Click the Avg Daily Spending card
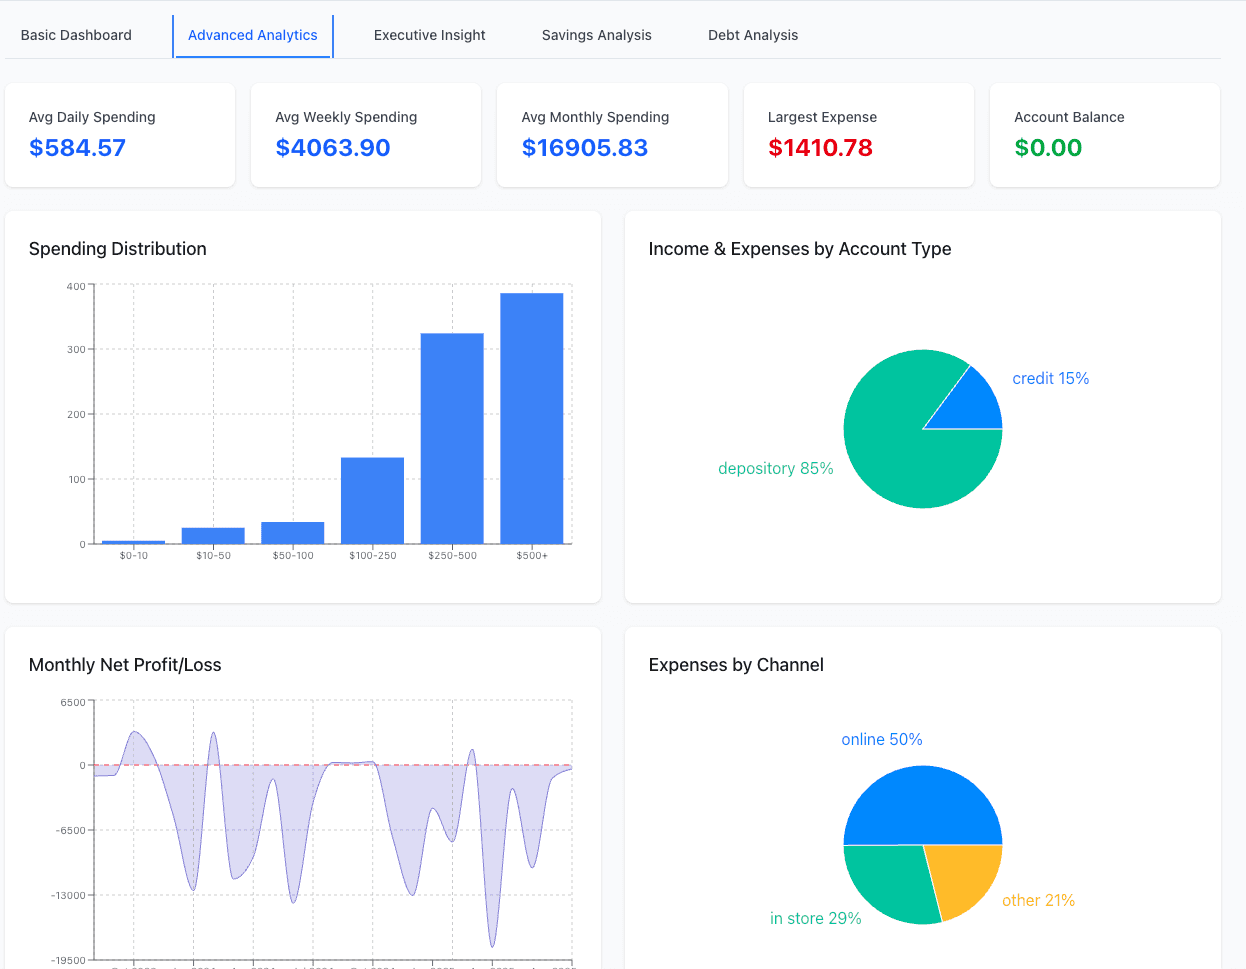The image size is (1246, 969). click(120, 135)
